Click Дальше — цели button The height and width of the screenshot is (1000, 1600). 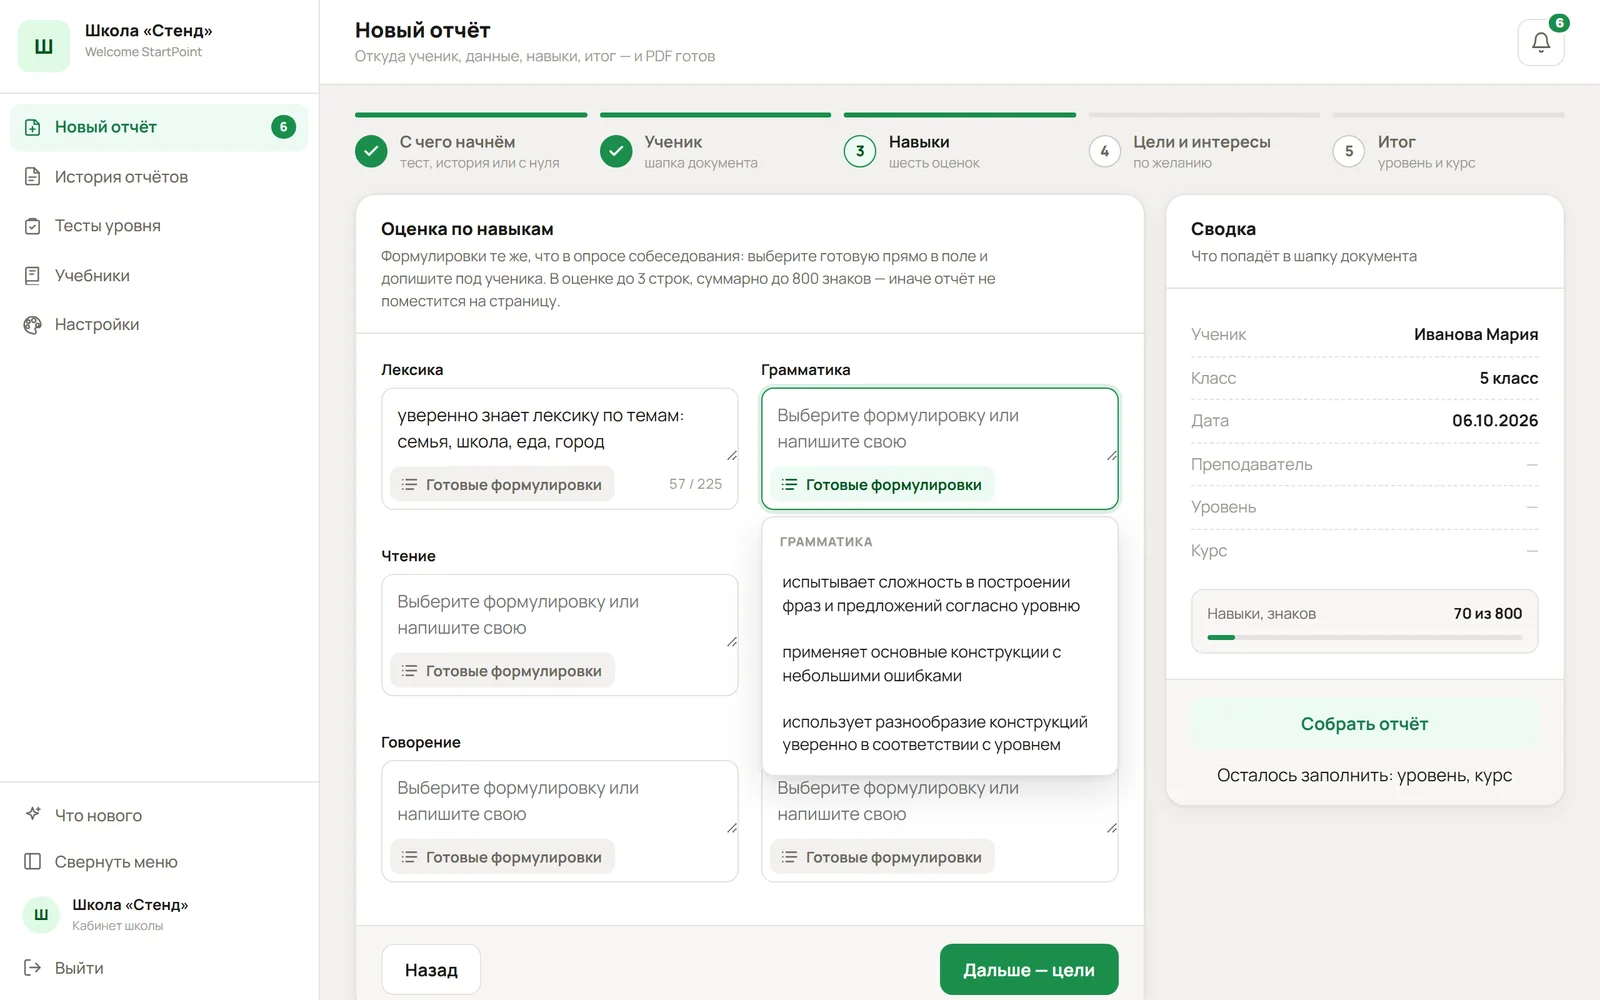1029,969
